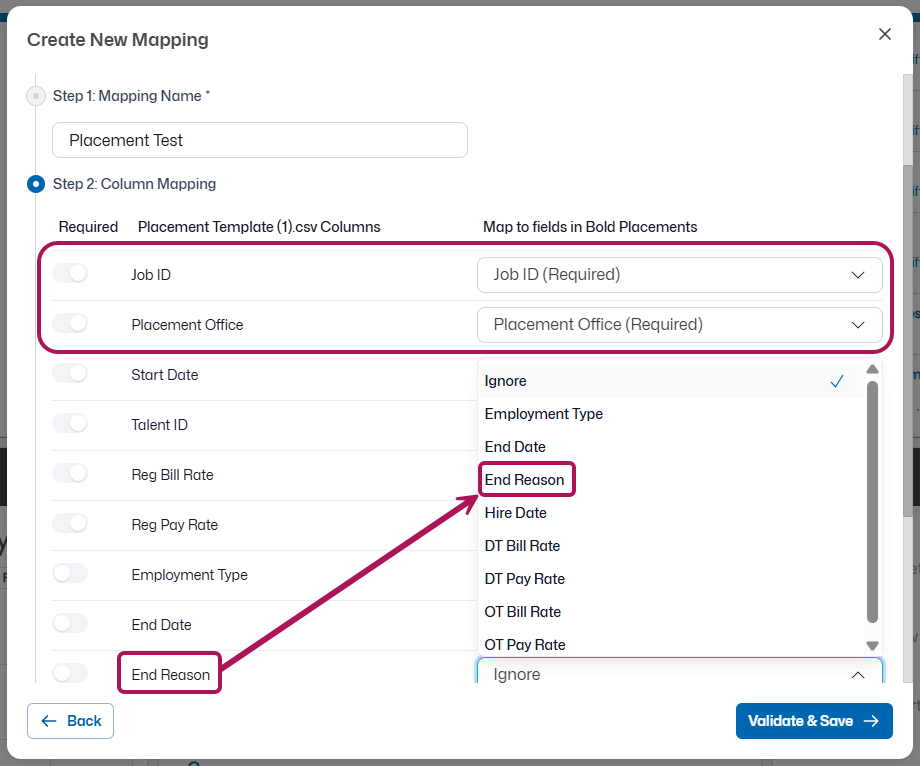
Task: Toggle Required switch for Start Date
Action: click(70, 373)
